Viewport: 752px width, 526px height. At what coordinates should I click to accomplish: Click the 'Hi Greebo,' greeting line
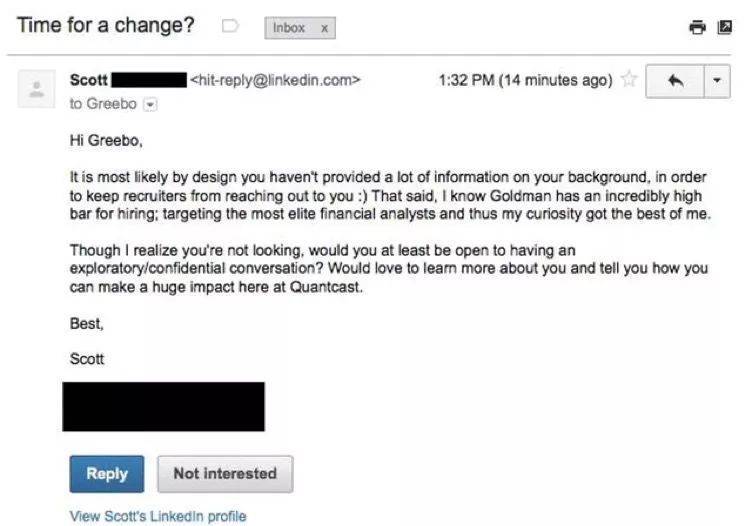(106, 140)
